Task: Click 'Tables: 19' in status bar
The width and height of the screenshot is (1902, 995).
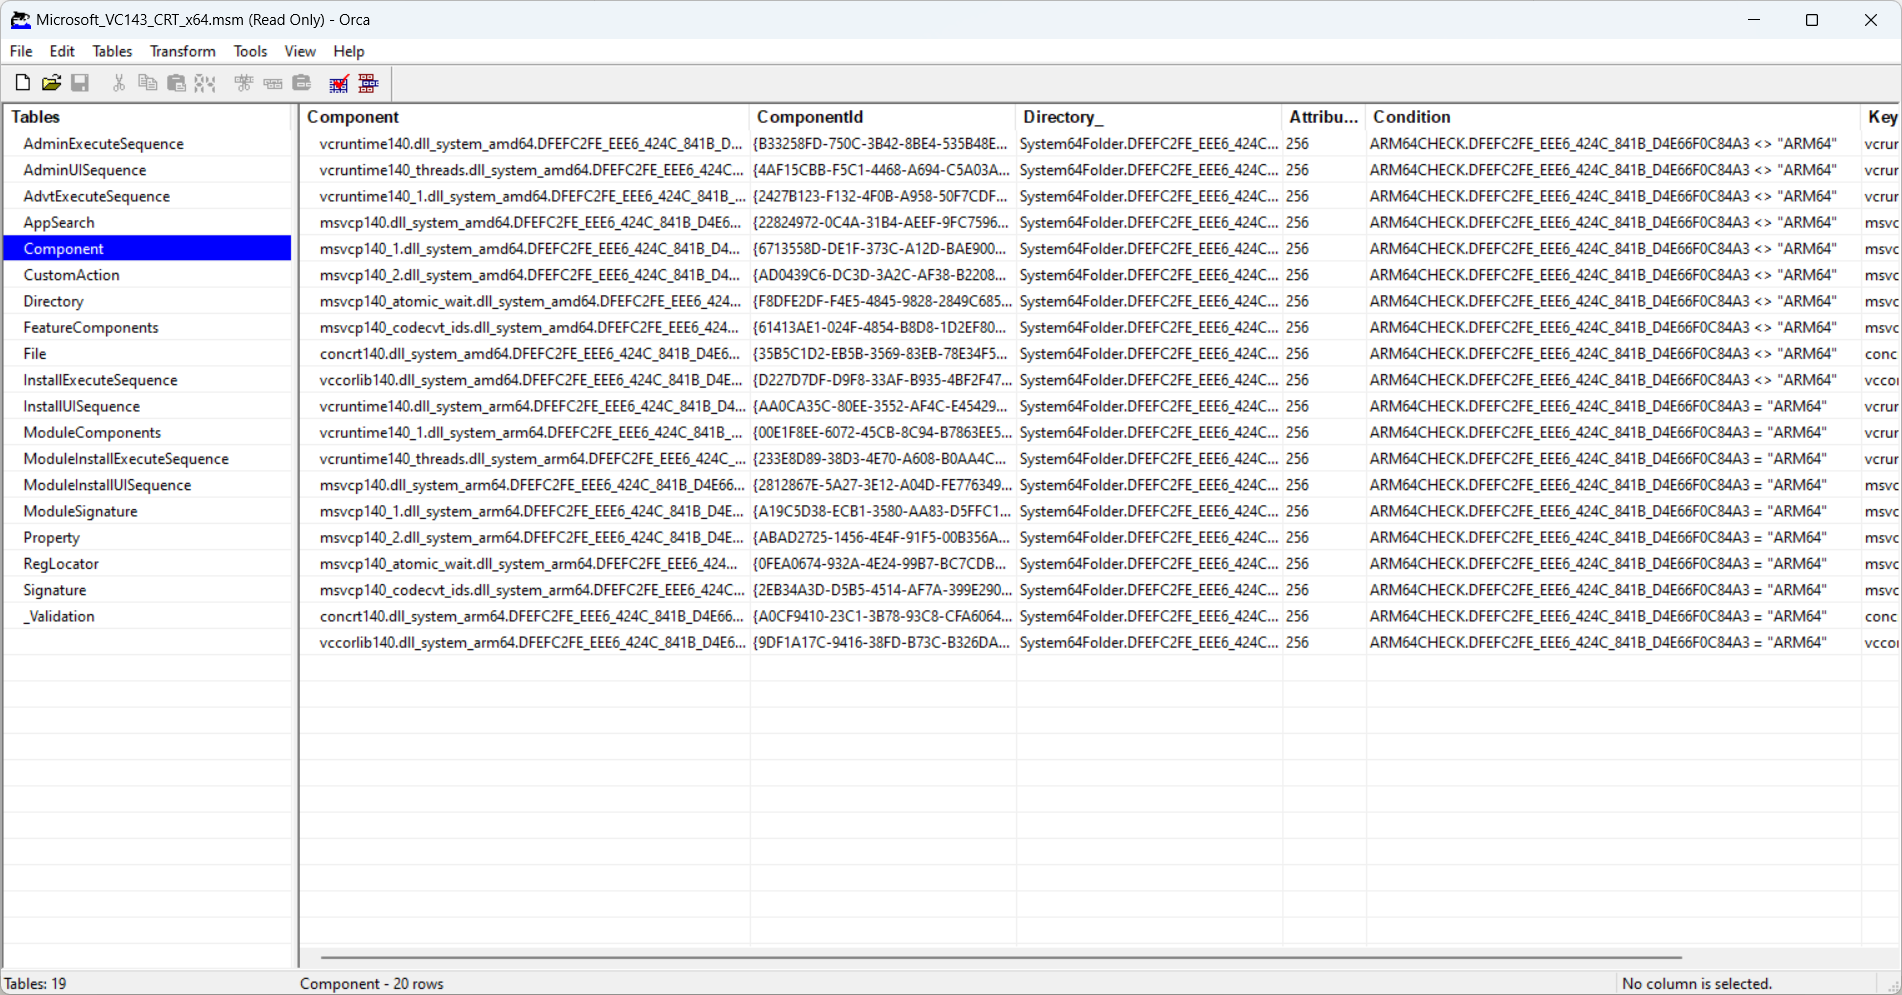Action: point(36,983)
